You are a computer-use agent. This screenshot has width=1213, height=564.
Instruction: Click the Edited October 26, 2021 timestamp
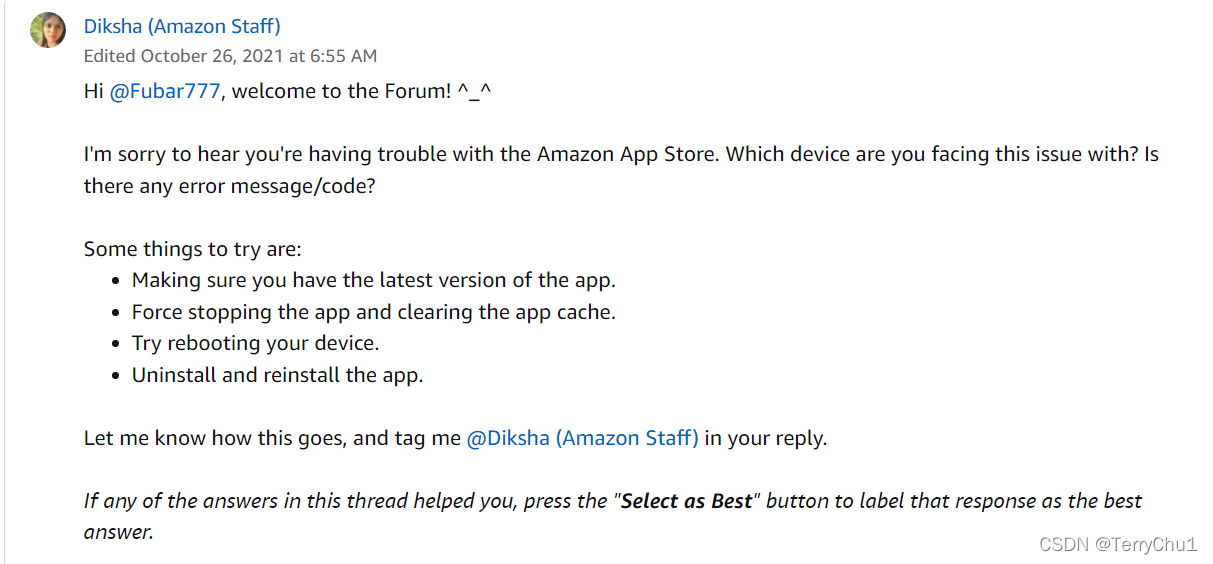(x=230, y=56)
